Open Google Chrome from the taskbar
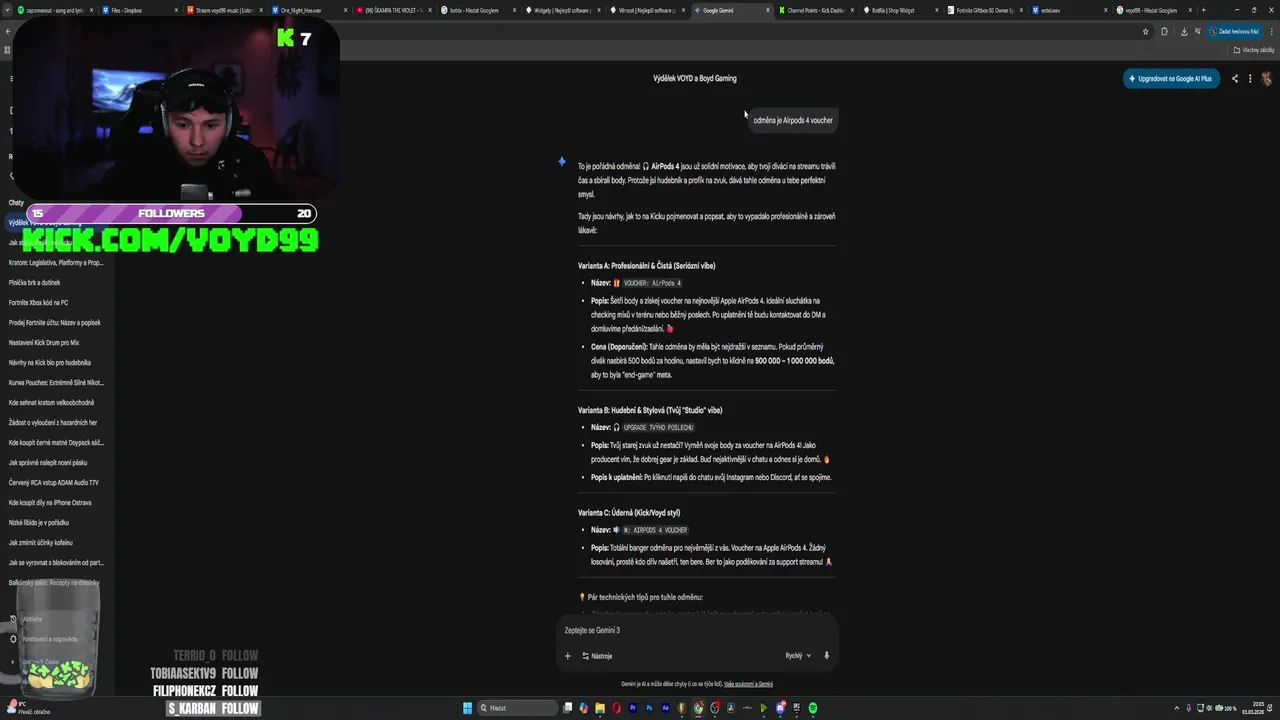This screenshot has height=720, width=1280. 698,708
